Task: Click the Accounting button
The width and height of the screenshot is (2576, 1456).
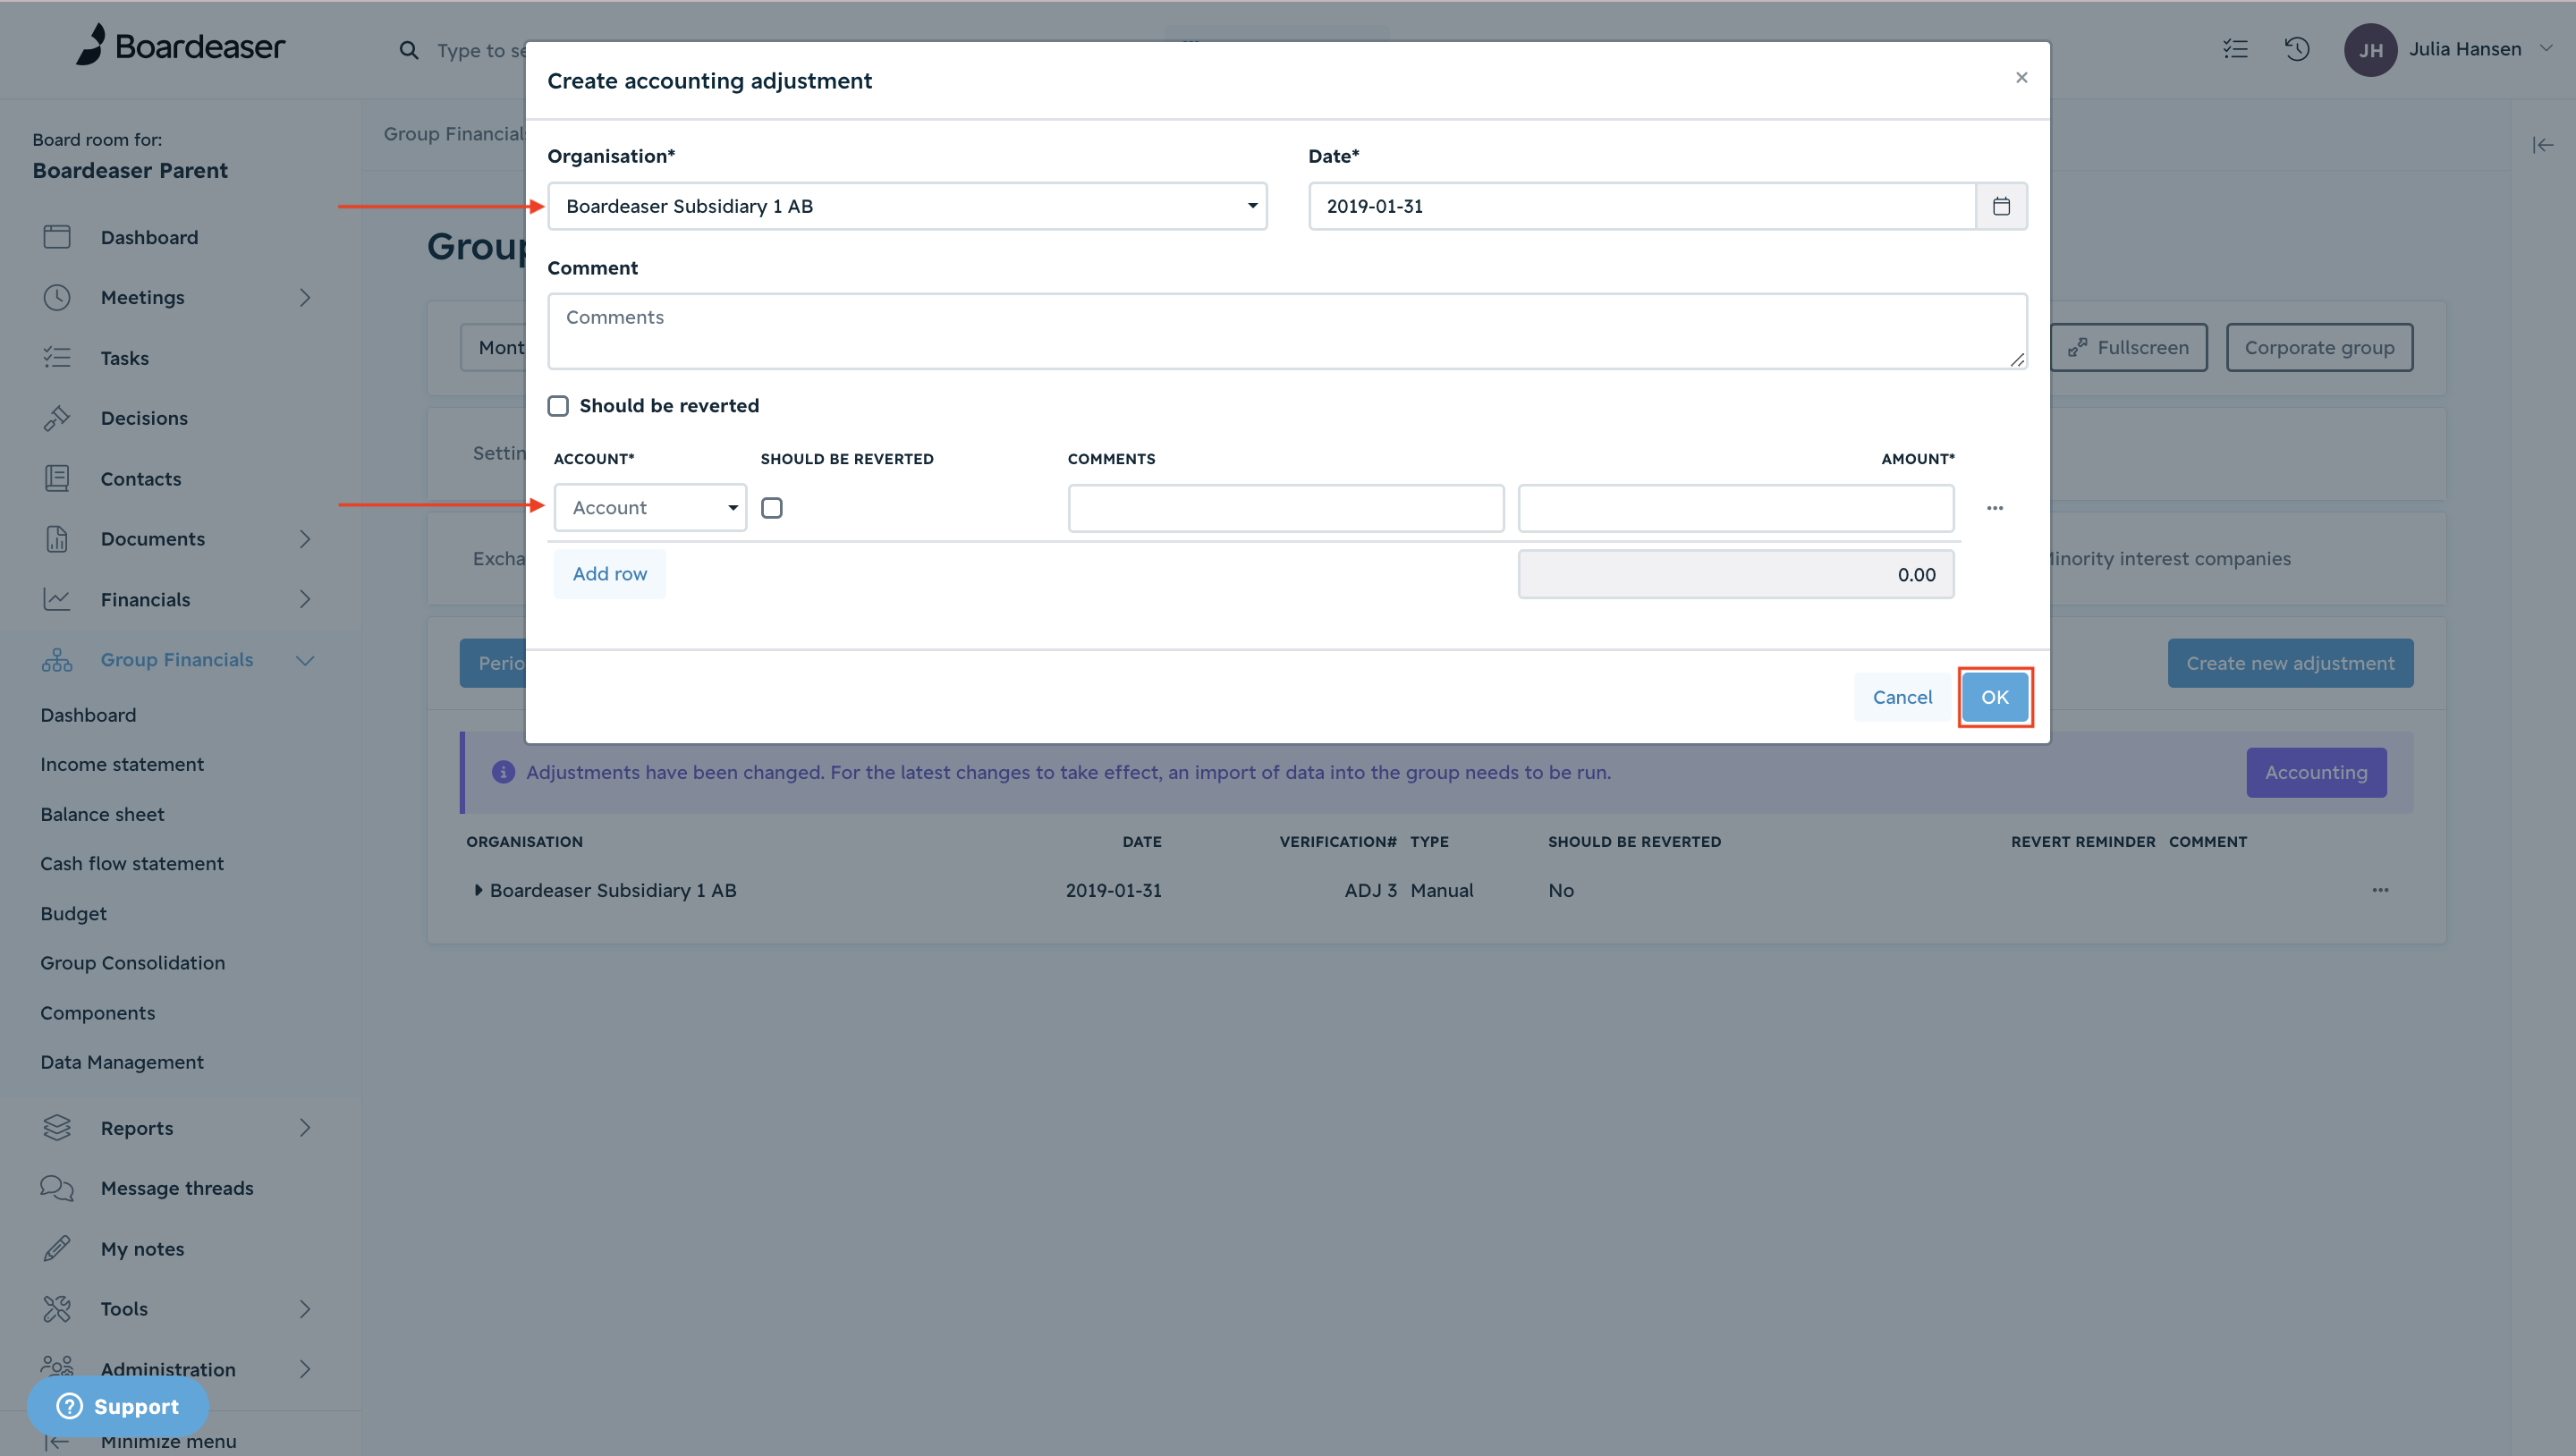Action: (x=2316, y=773)
